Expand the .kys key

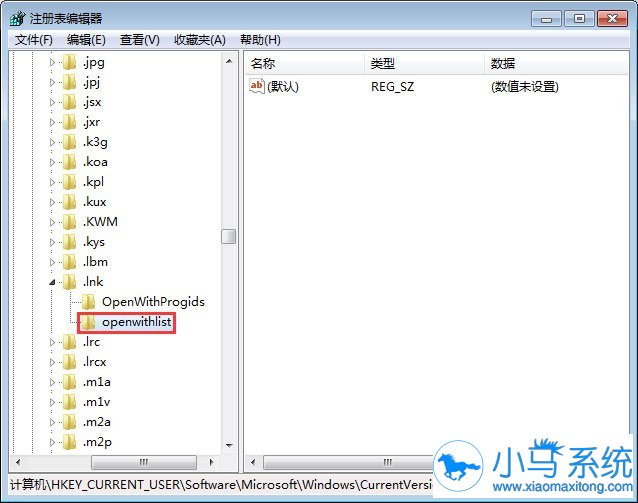52,242
